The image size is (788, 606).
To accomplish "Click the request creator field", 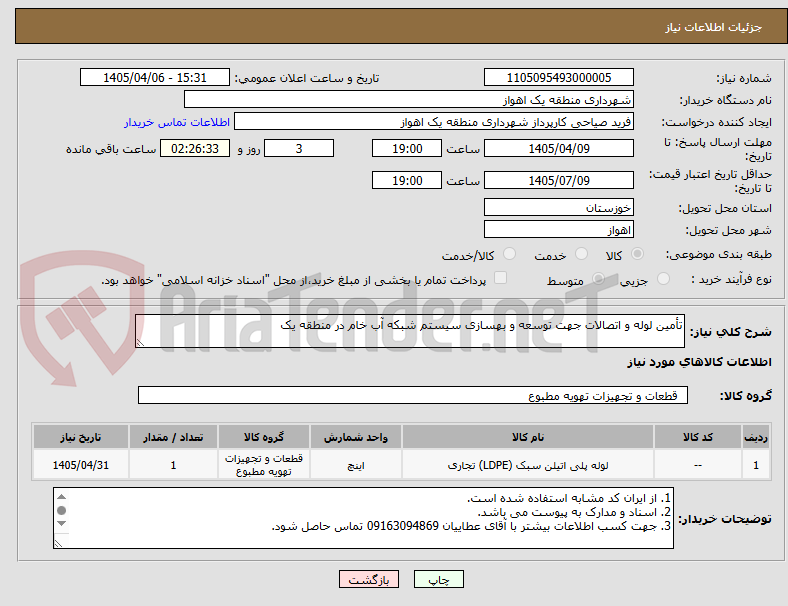I will point(434,122).
